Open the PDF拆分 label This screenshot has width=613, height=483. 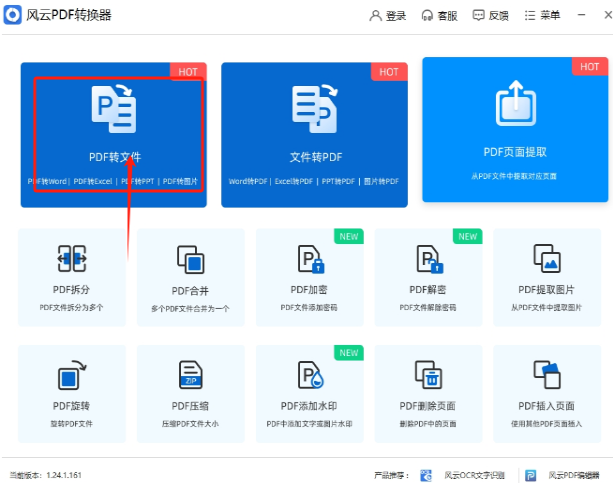click(x=72, y=290)
